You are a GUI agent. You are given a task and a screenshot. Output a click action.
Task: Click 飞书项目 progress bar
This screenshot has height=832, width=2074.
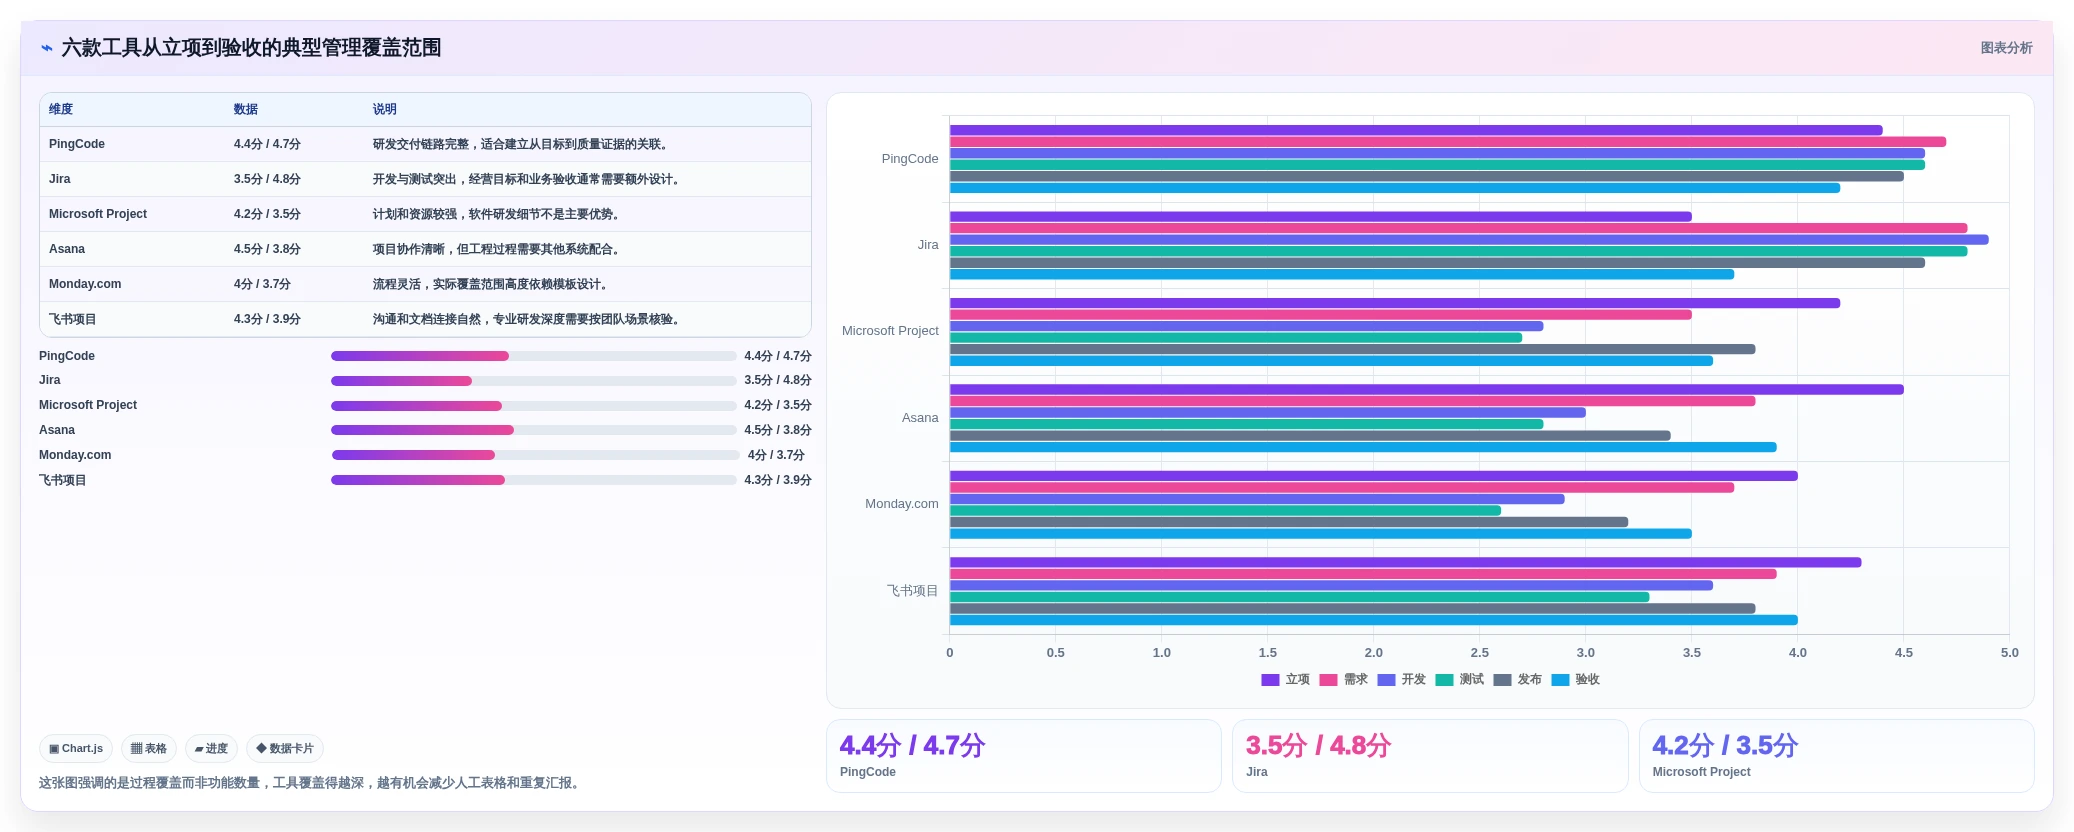pyautogui.click(x=534, y=480)
